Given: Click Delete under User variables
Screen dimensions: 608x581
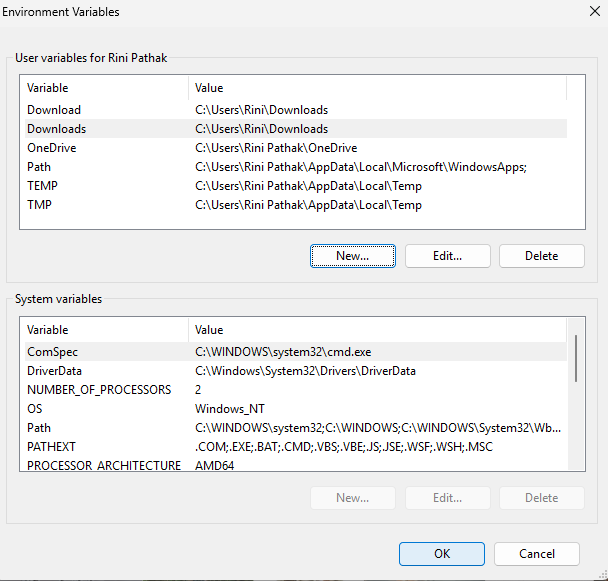Looking at the screenshot, I should pyautogui.click(x=541, y=255).
